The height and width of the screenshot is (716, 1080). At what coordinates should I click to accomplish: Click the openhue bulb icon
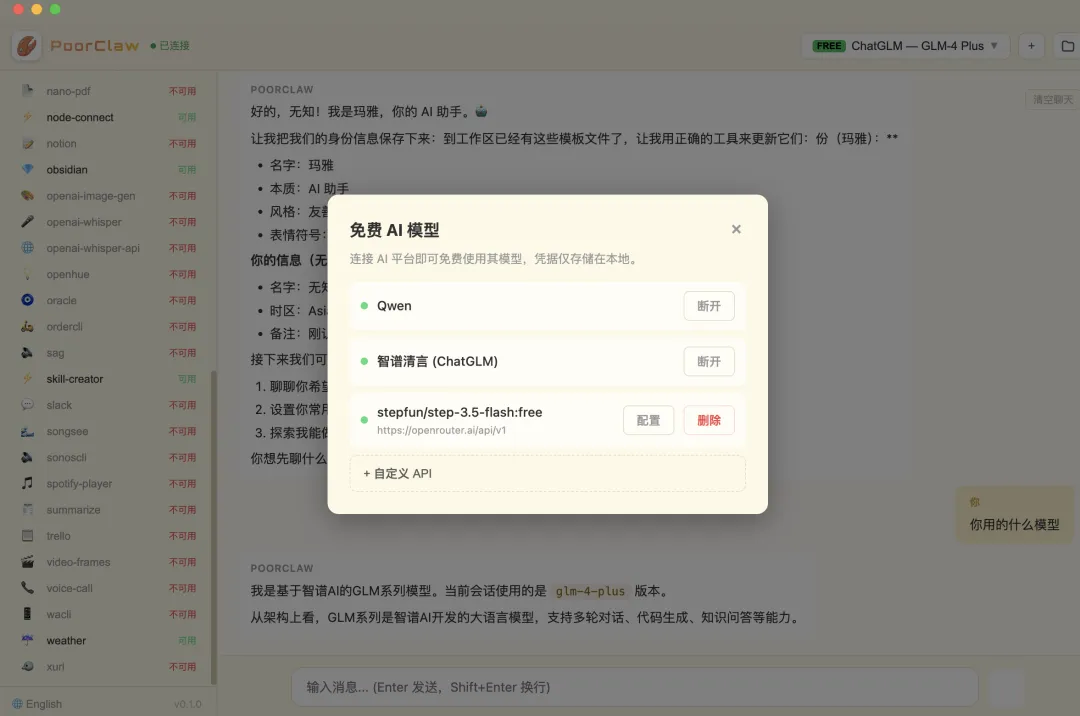click(28, 274)
